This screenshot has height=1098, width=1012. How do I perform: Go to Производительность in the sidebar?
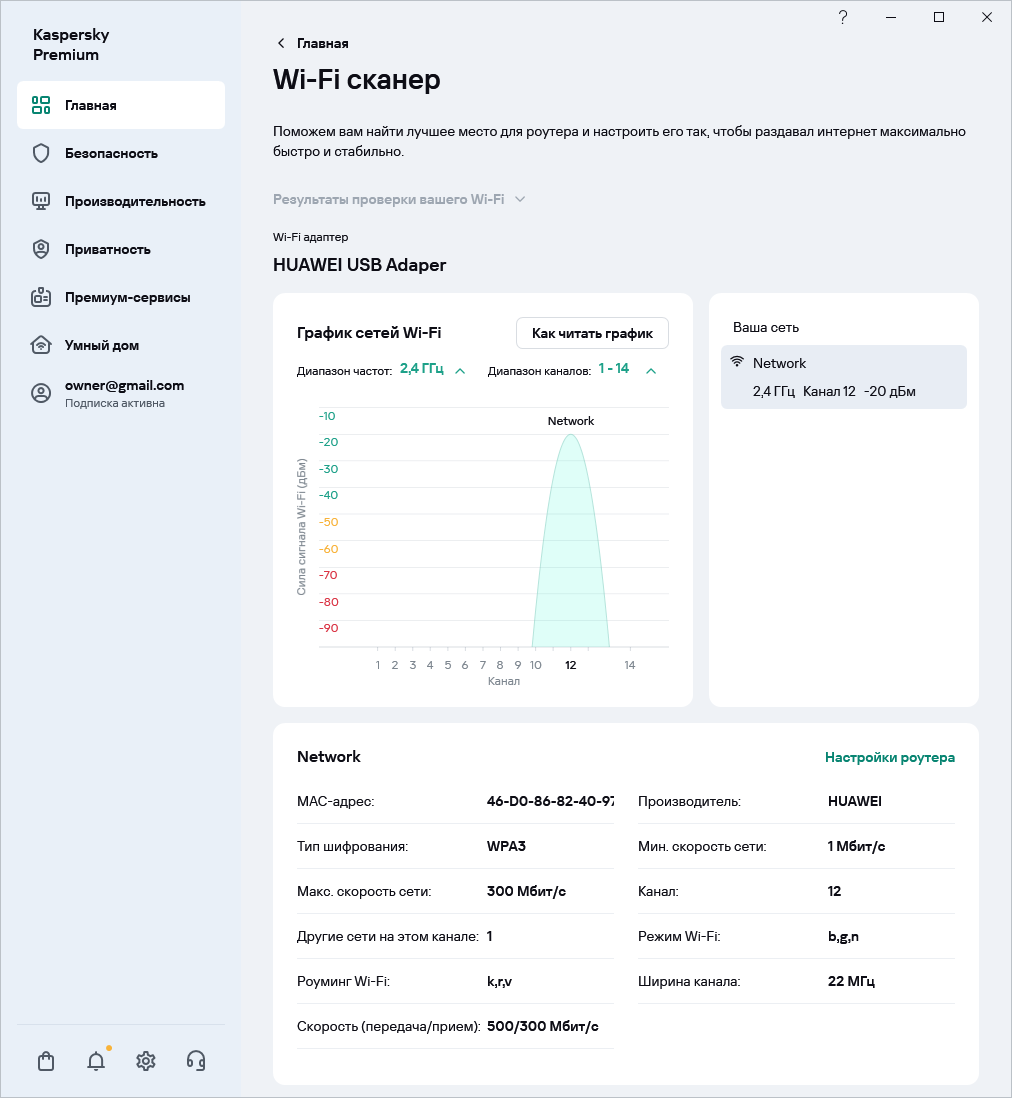click(135, 201)
